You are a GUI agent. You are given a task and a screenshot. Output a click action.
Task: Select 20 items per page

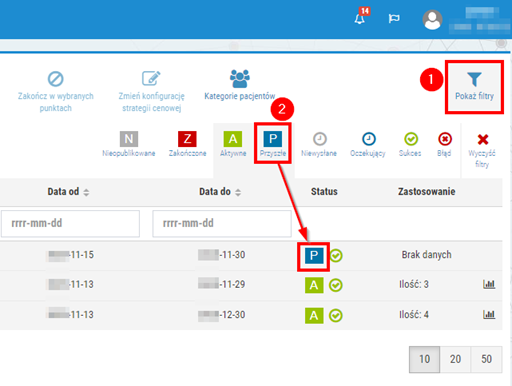point(455,359)
